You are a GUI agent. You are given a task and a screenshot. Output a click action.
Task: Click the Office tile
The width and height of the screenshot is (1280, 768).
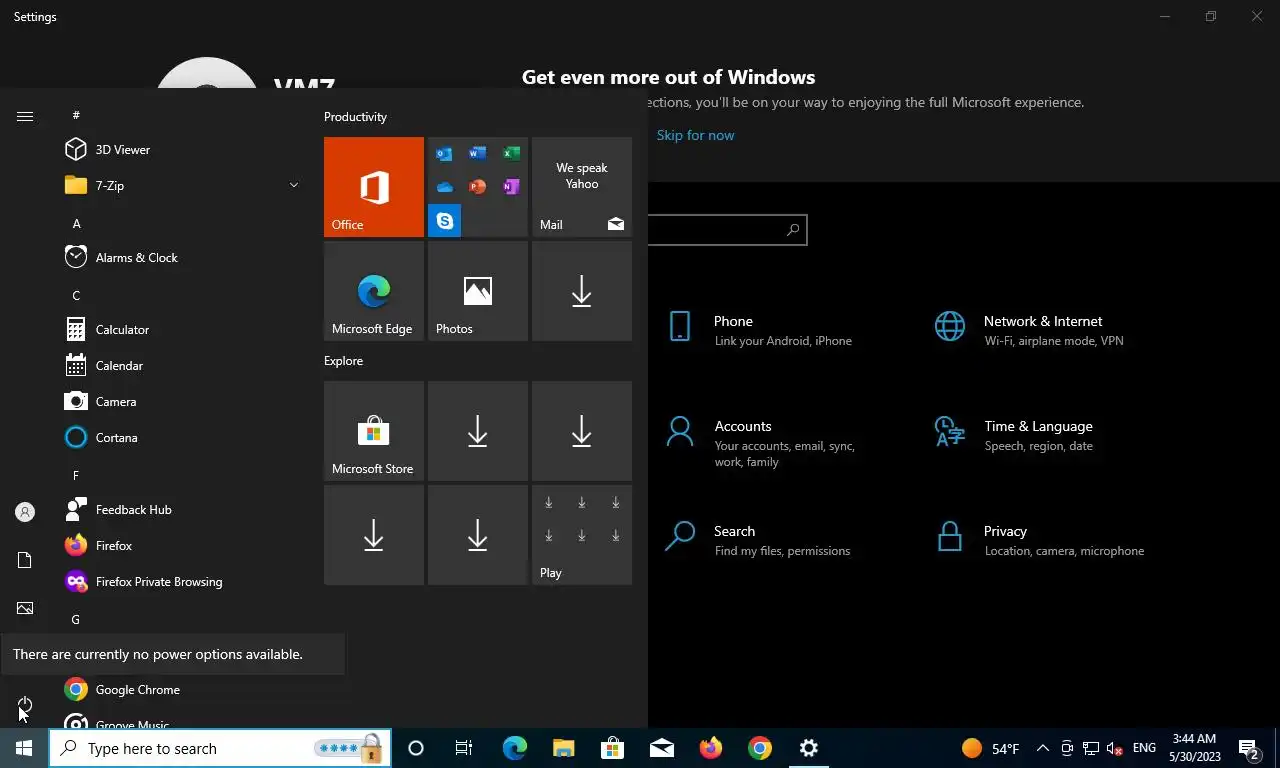click(x=374, y=187)
